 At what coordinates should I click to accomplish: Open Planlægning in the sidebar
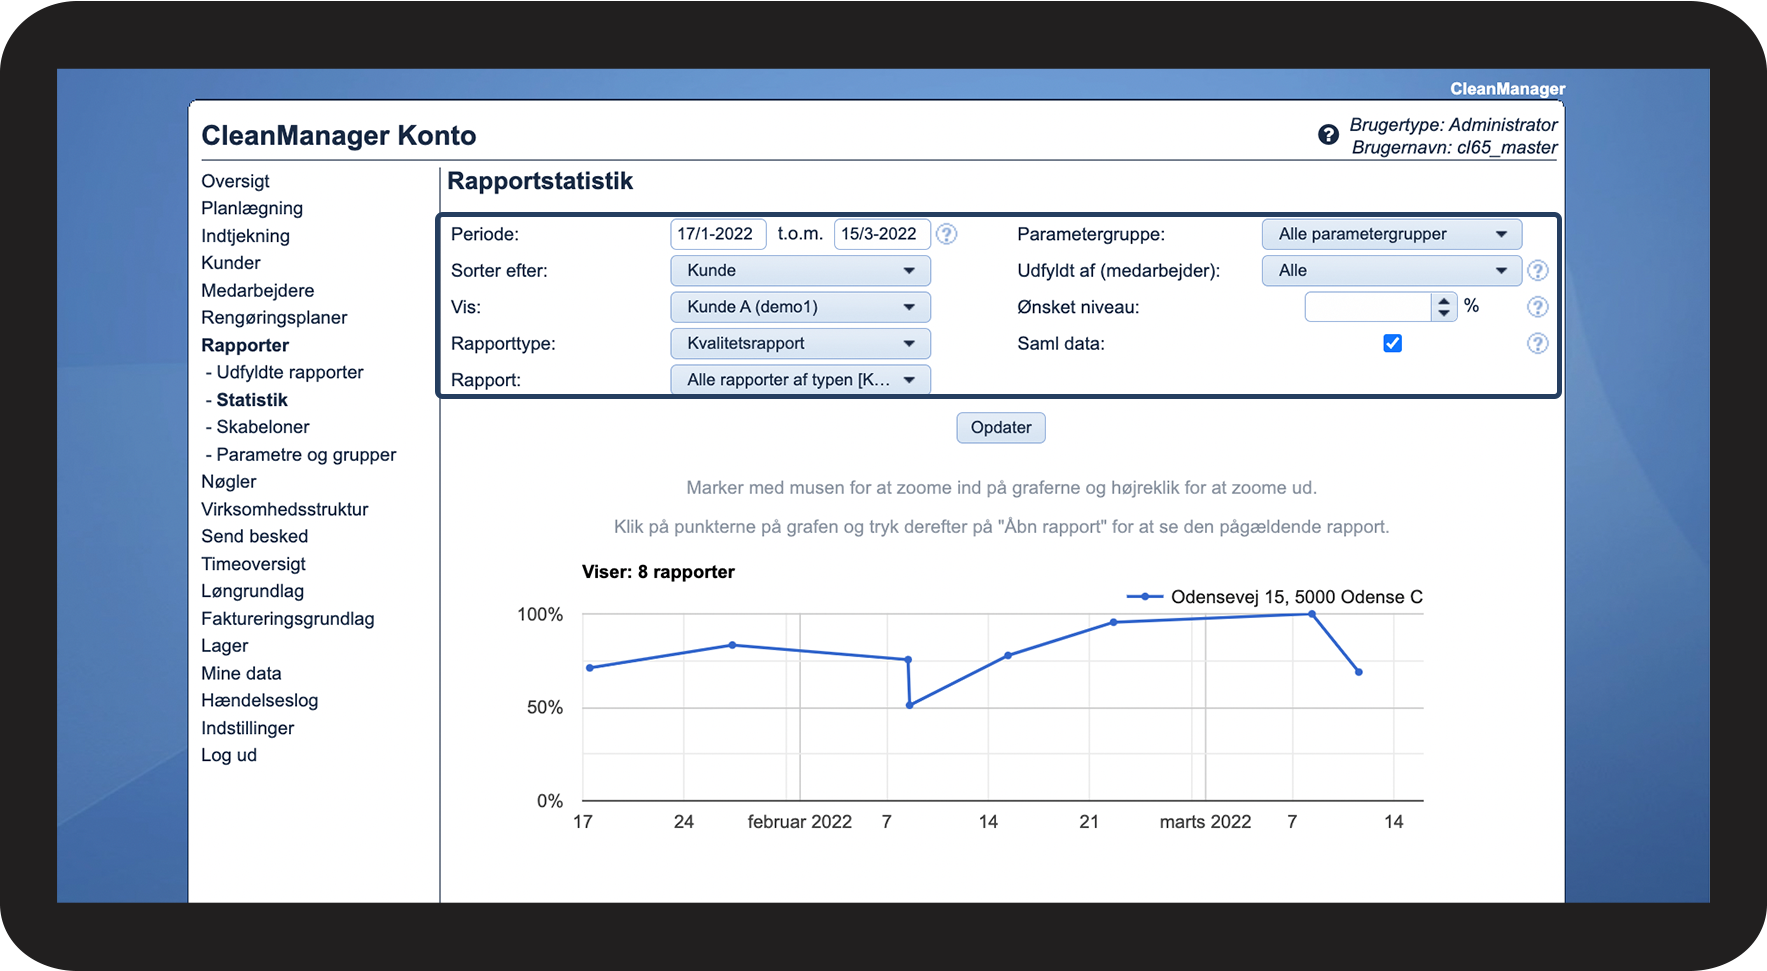click(252, 208)
